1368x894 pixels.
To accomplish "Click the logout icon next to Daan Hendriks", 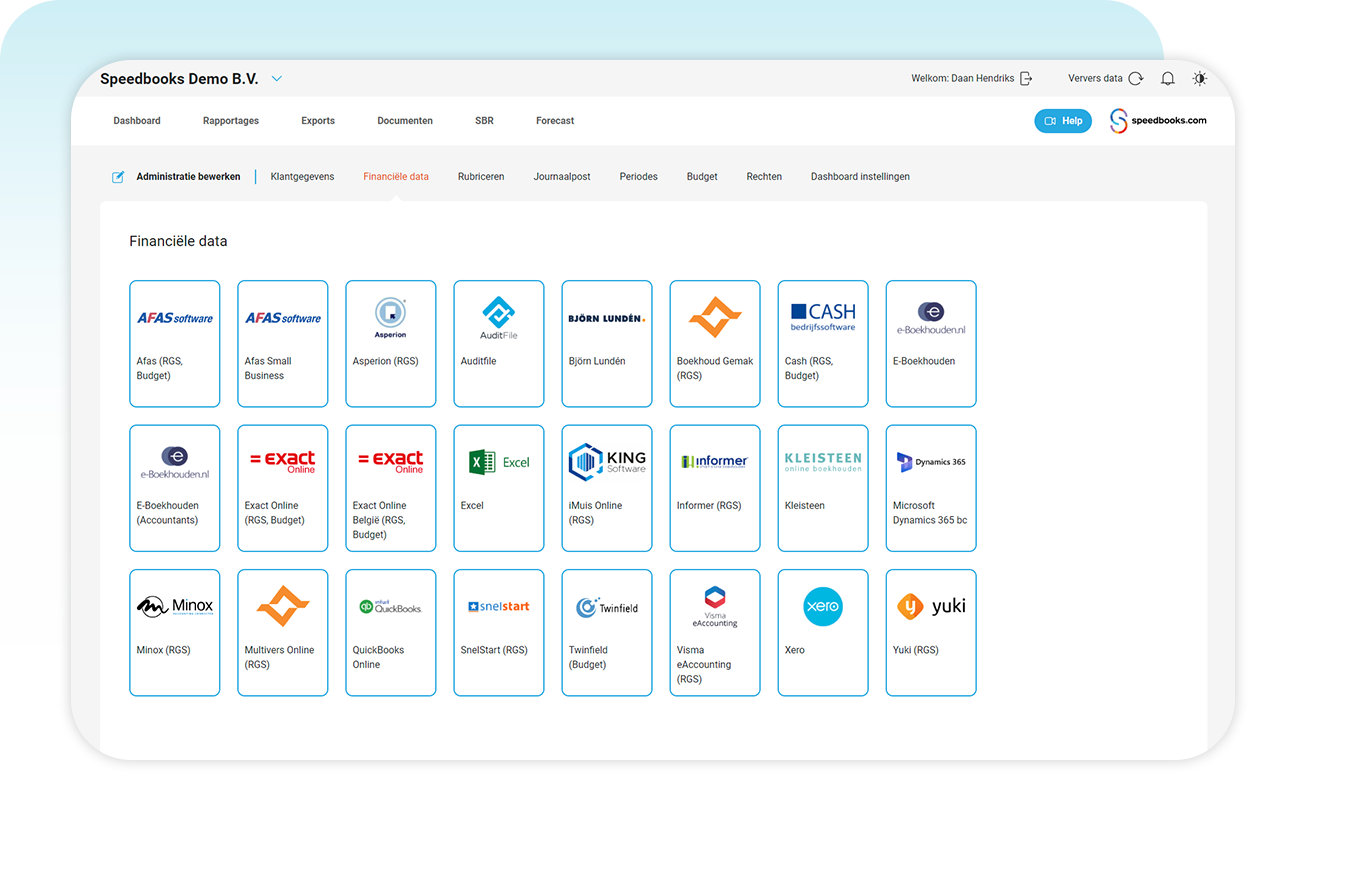I will pyautogui.click(x=1026, y=78).
